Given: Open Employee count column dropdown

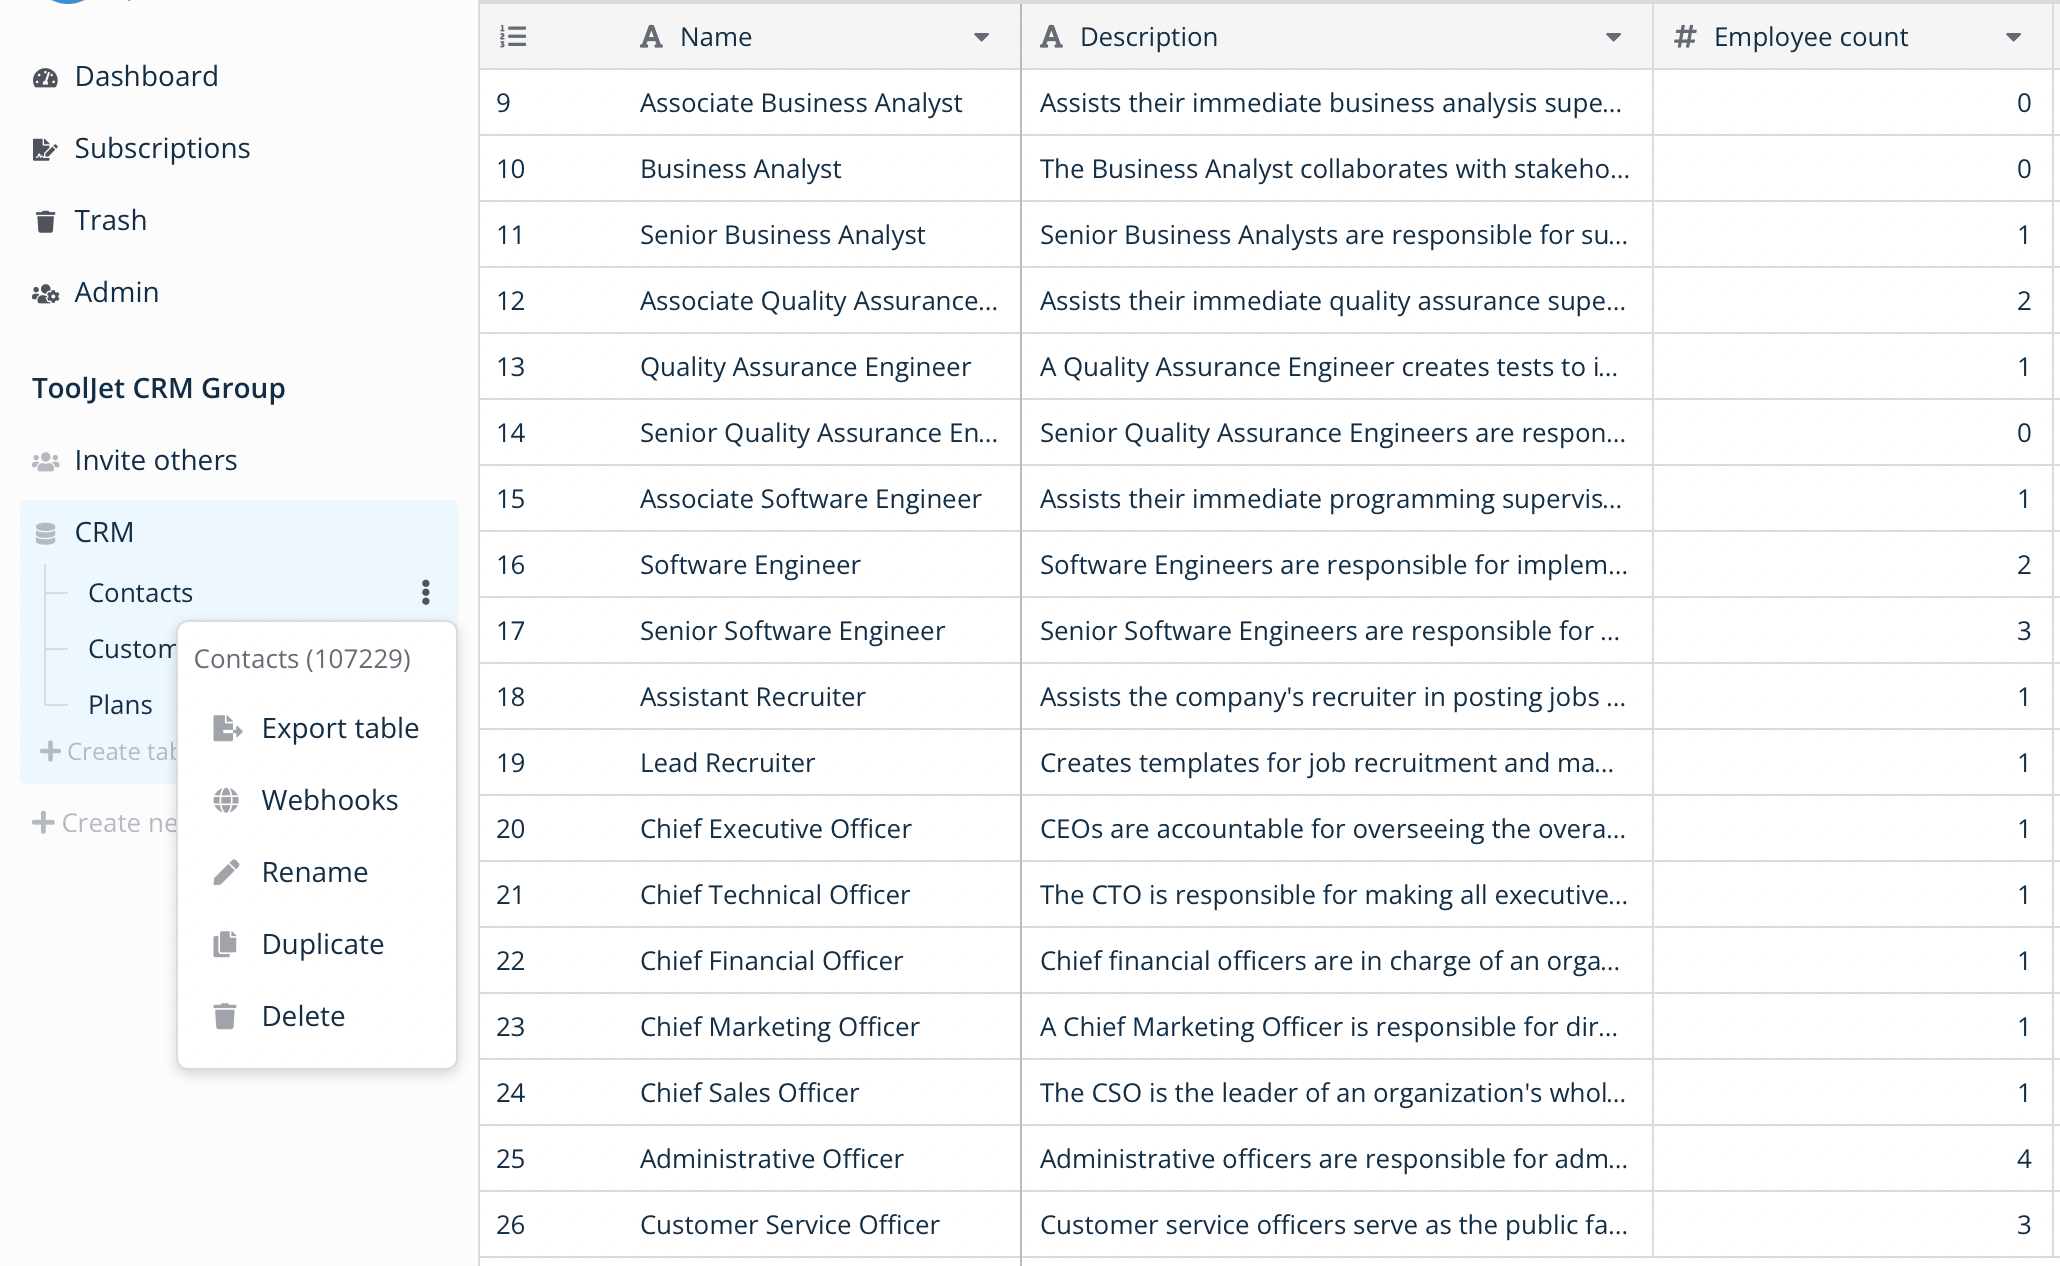Looking at the screenshot, I should click(x=2013, y=38).
